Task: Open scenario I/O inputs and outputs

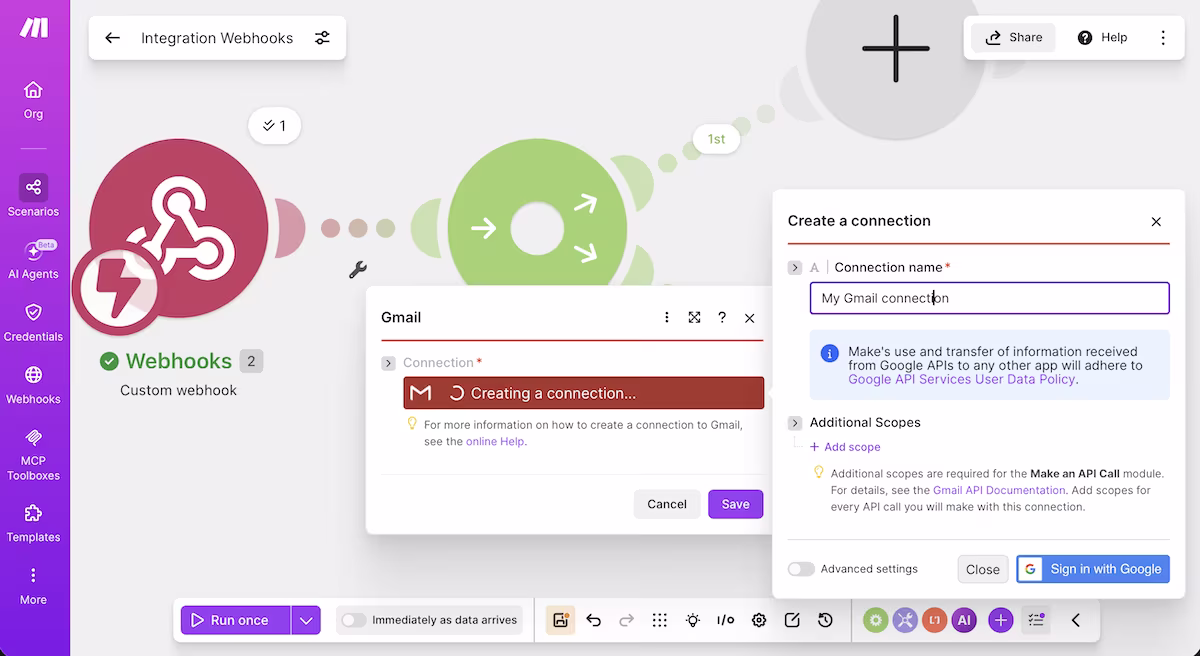Action: point(726,620)
